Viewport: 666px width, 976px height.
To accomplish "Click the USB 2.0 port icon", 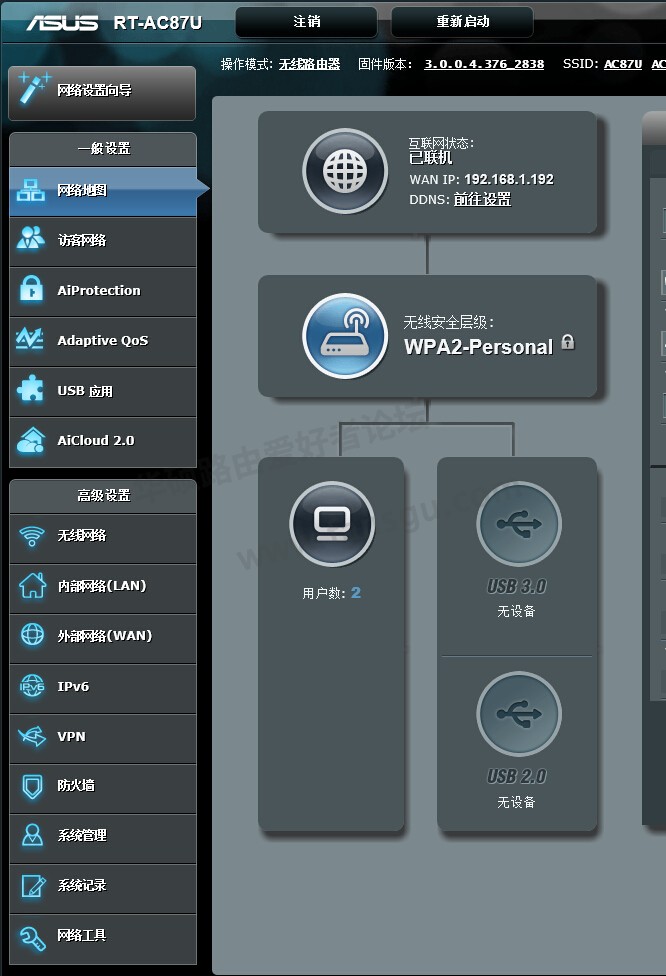I will [x=518, y=713].
